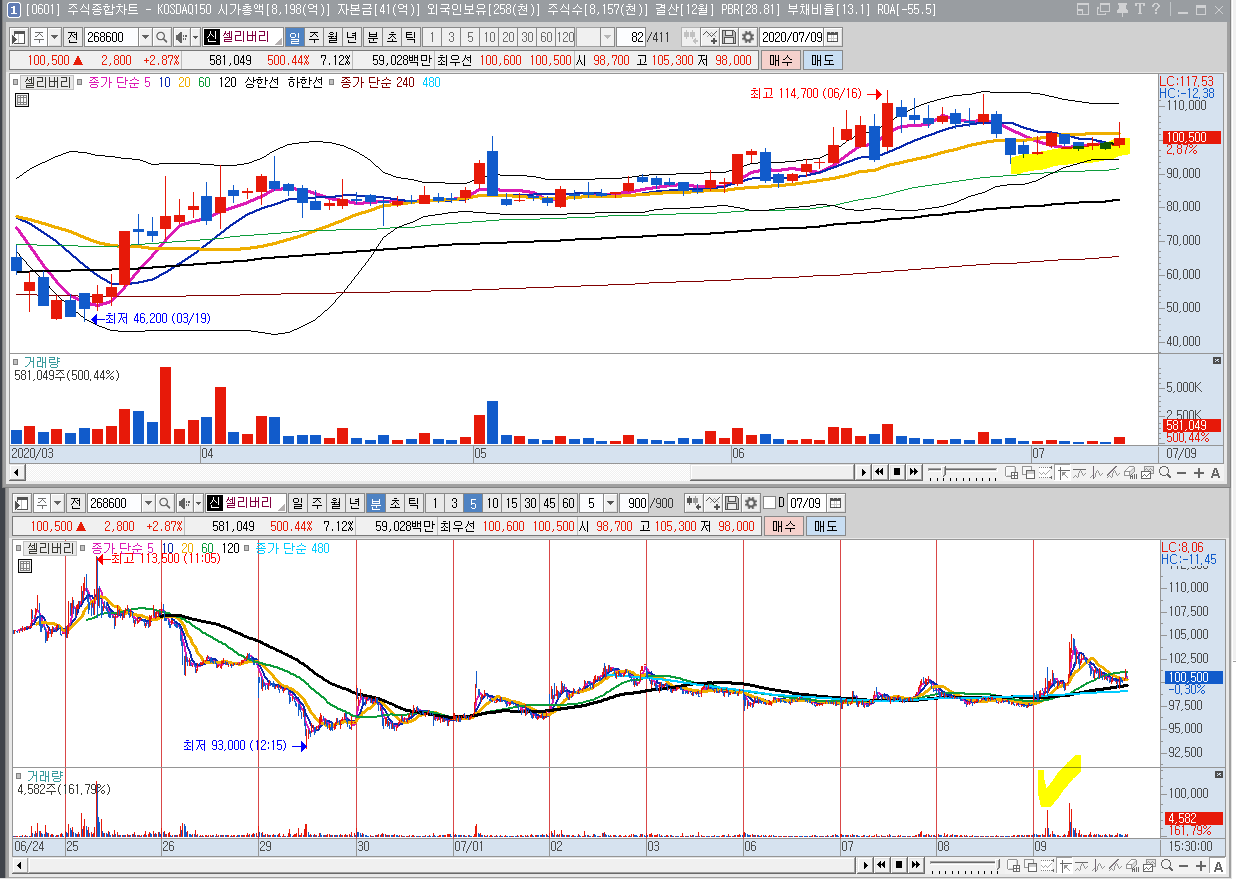Click the line-draw tool icon in top chart toolbar
The height and width of the screenshot is (879, 1236).
tap(710, 37)
